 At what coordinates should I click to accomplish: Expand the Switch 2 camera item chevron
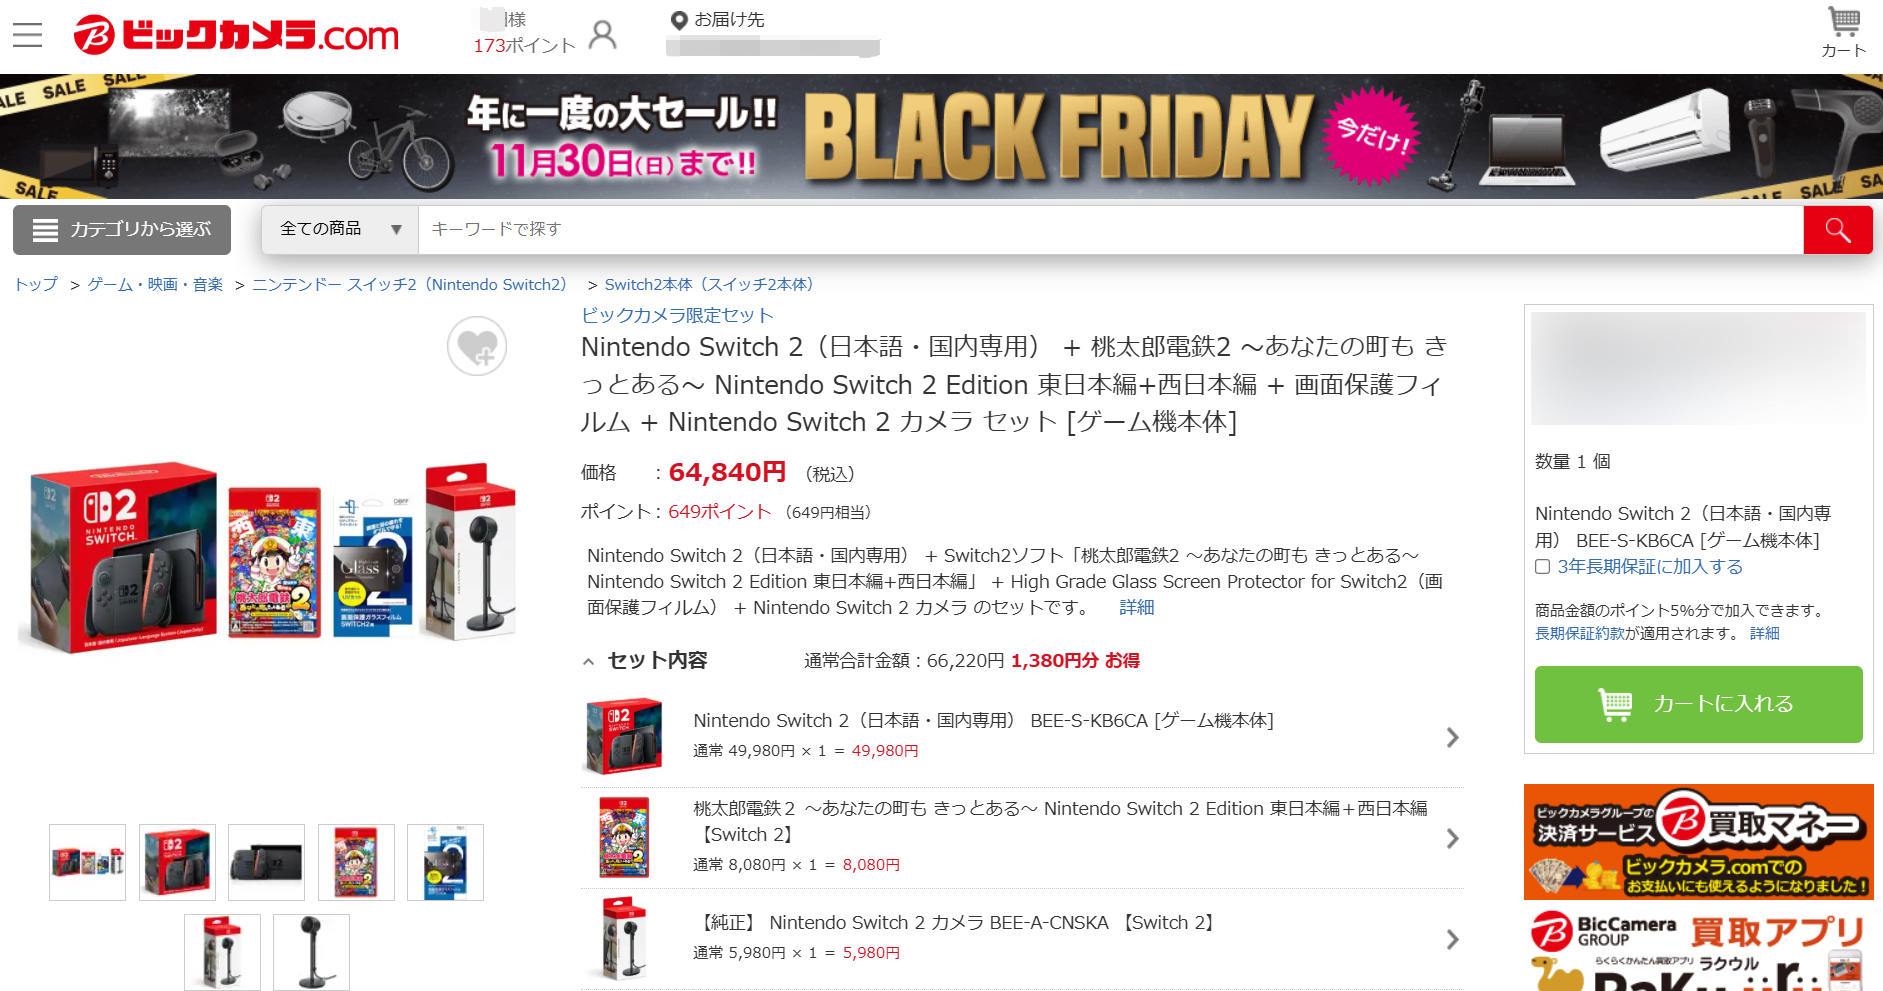click(1452, 940)
